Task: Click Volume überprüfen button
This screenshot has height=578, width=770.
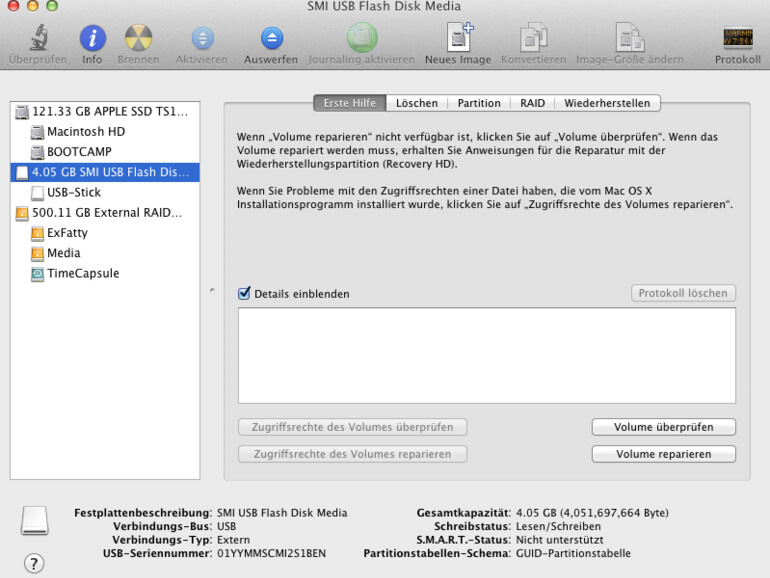Action: click(663, 427)
